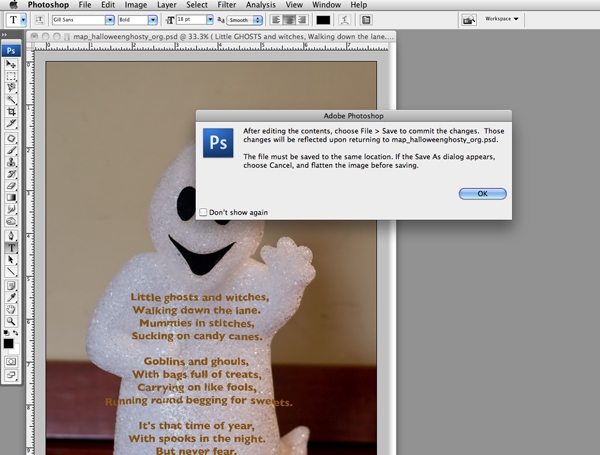Screen dimensions: 600x455
Task: Open the Apple menu
Action: coord(13,5)
